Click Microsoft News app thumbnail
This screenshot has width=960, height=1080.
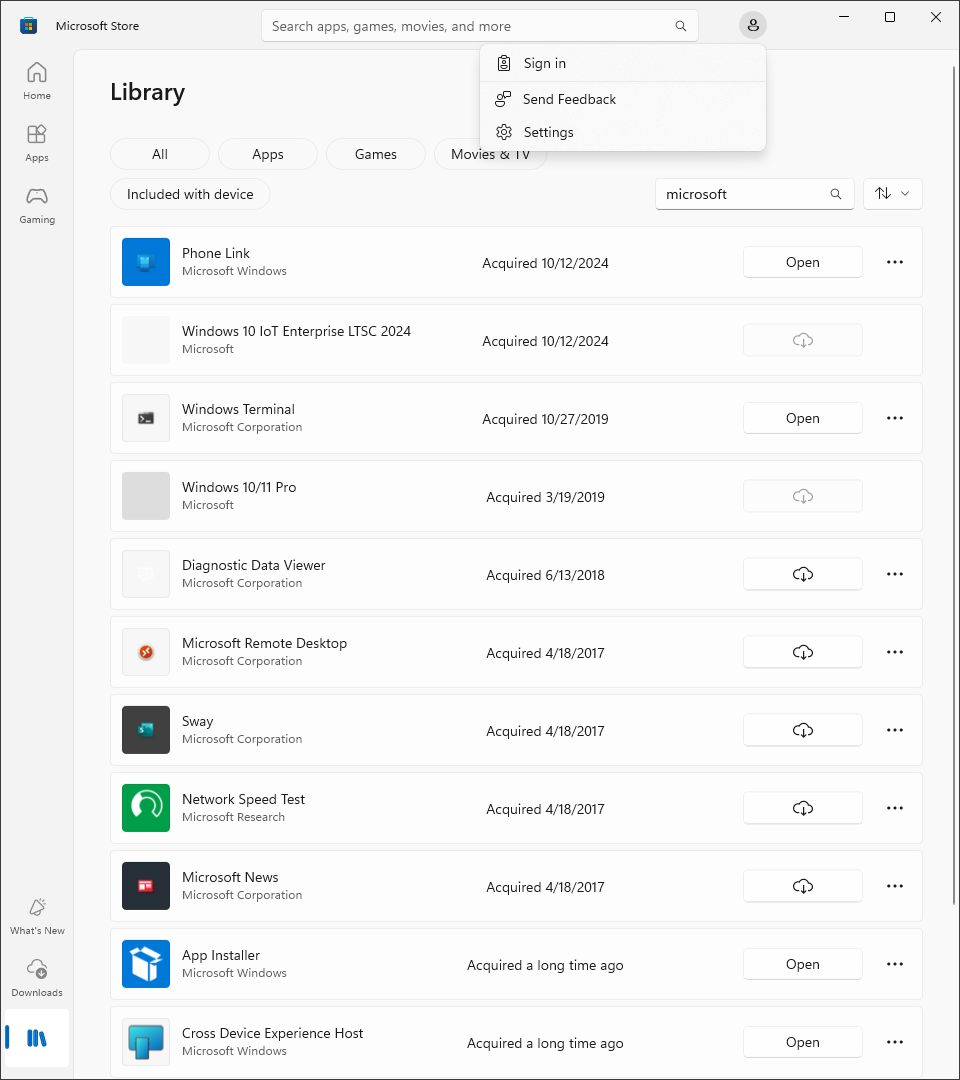(146, 886)
